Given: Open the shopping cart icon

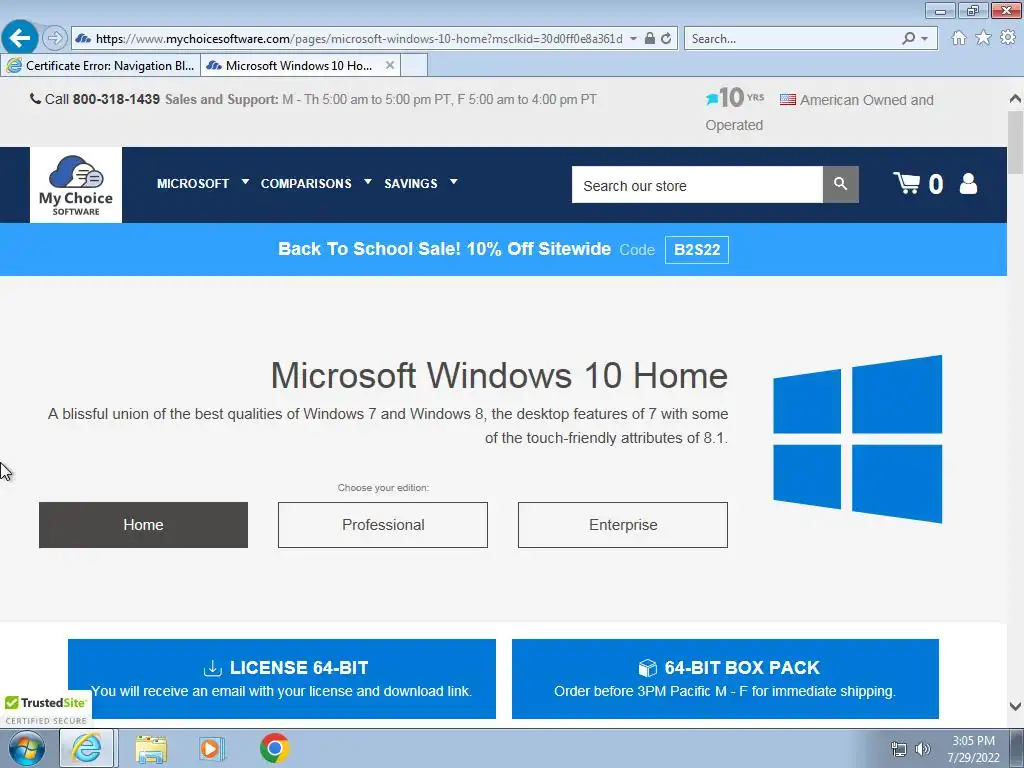Looking at the screenshot, I should click(906, 184).
